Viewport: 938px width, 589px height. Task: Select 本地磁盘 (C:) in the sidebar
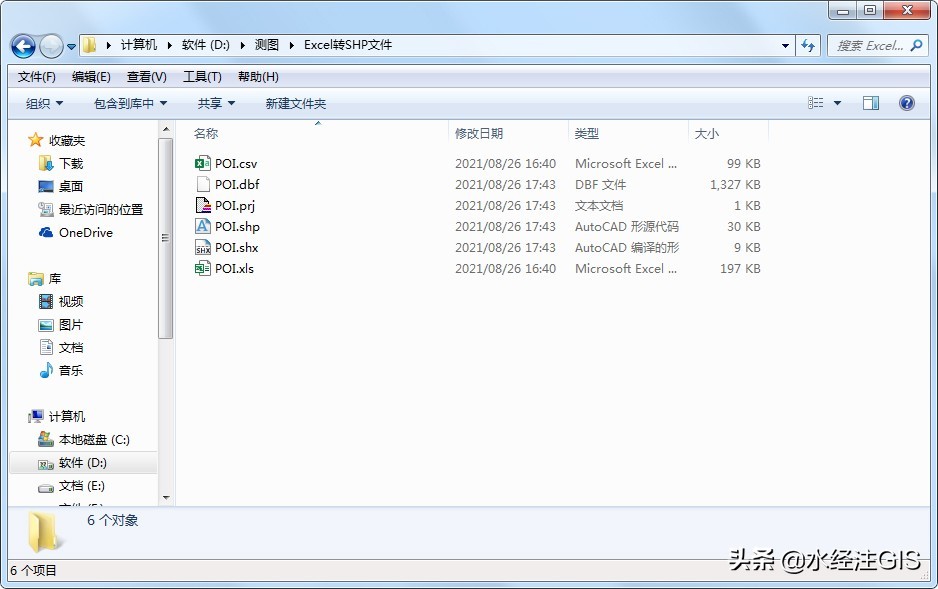(x=94, y=439)
